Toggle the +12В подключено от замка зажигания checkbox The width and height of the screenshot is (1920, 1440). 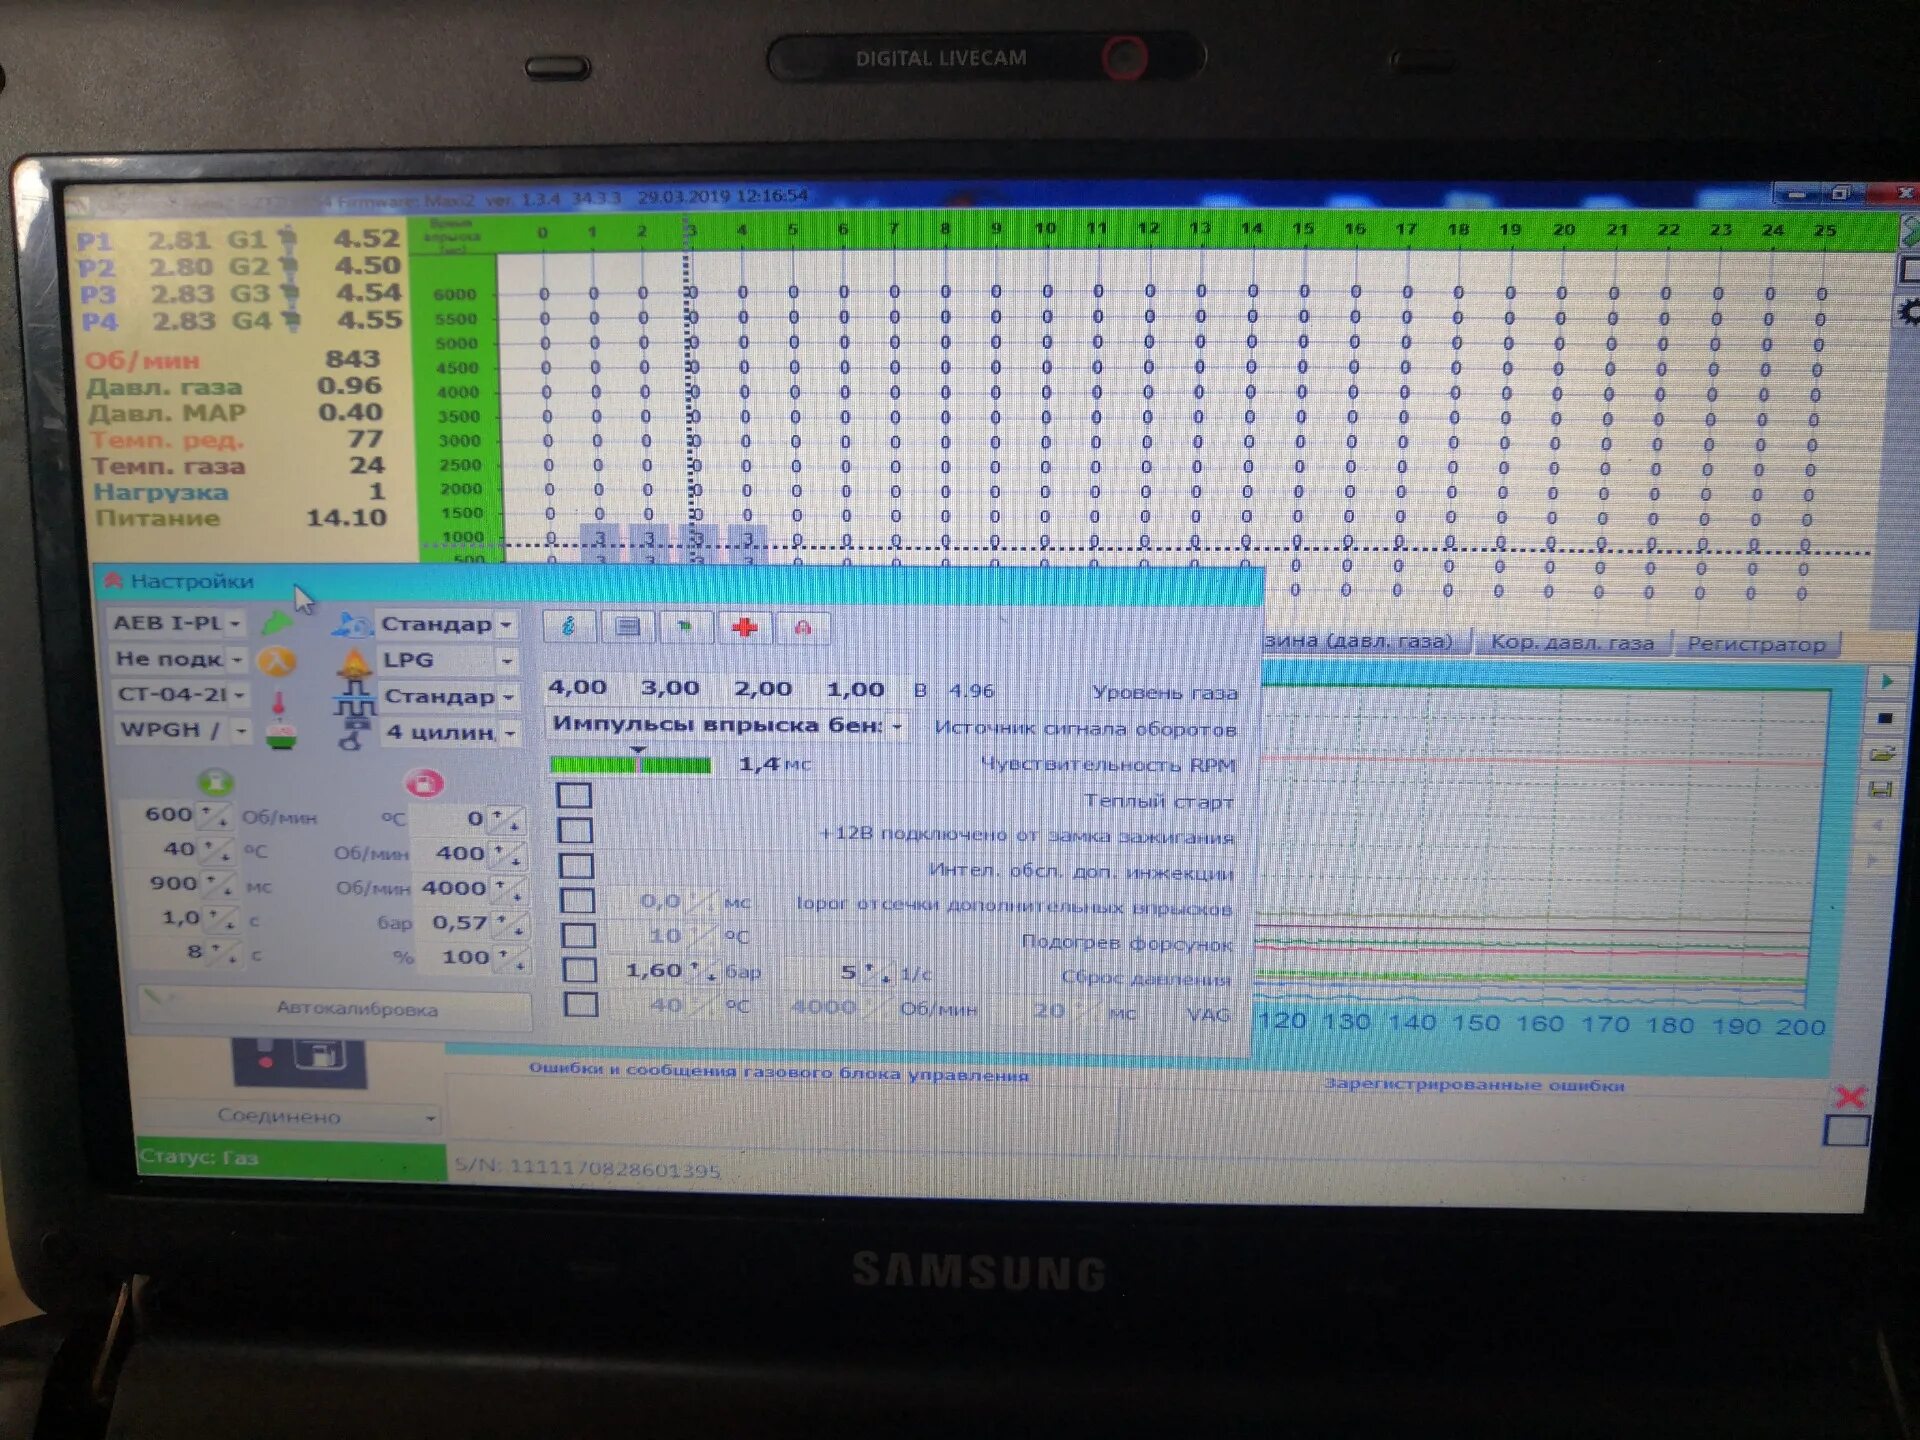click(x=575, y=830)
